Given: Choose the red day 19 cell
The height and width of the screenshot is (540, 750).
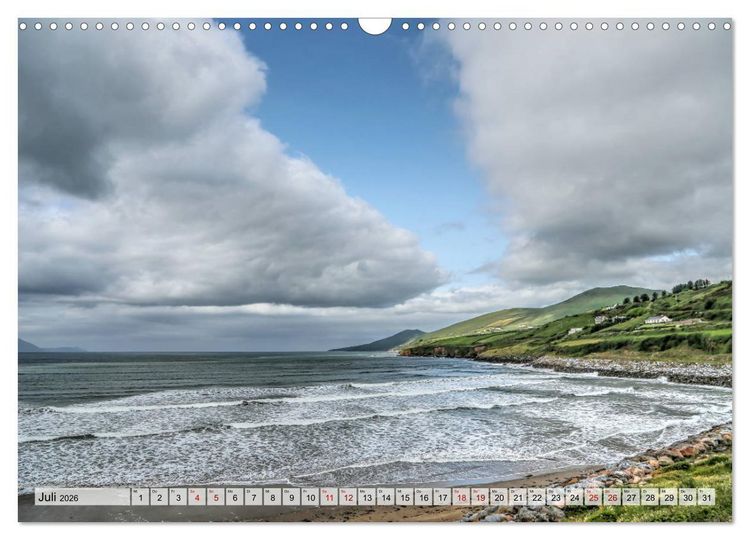Looking at the screenshot, I should point(480,496).
